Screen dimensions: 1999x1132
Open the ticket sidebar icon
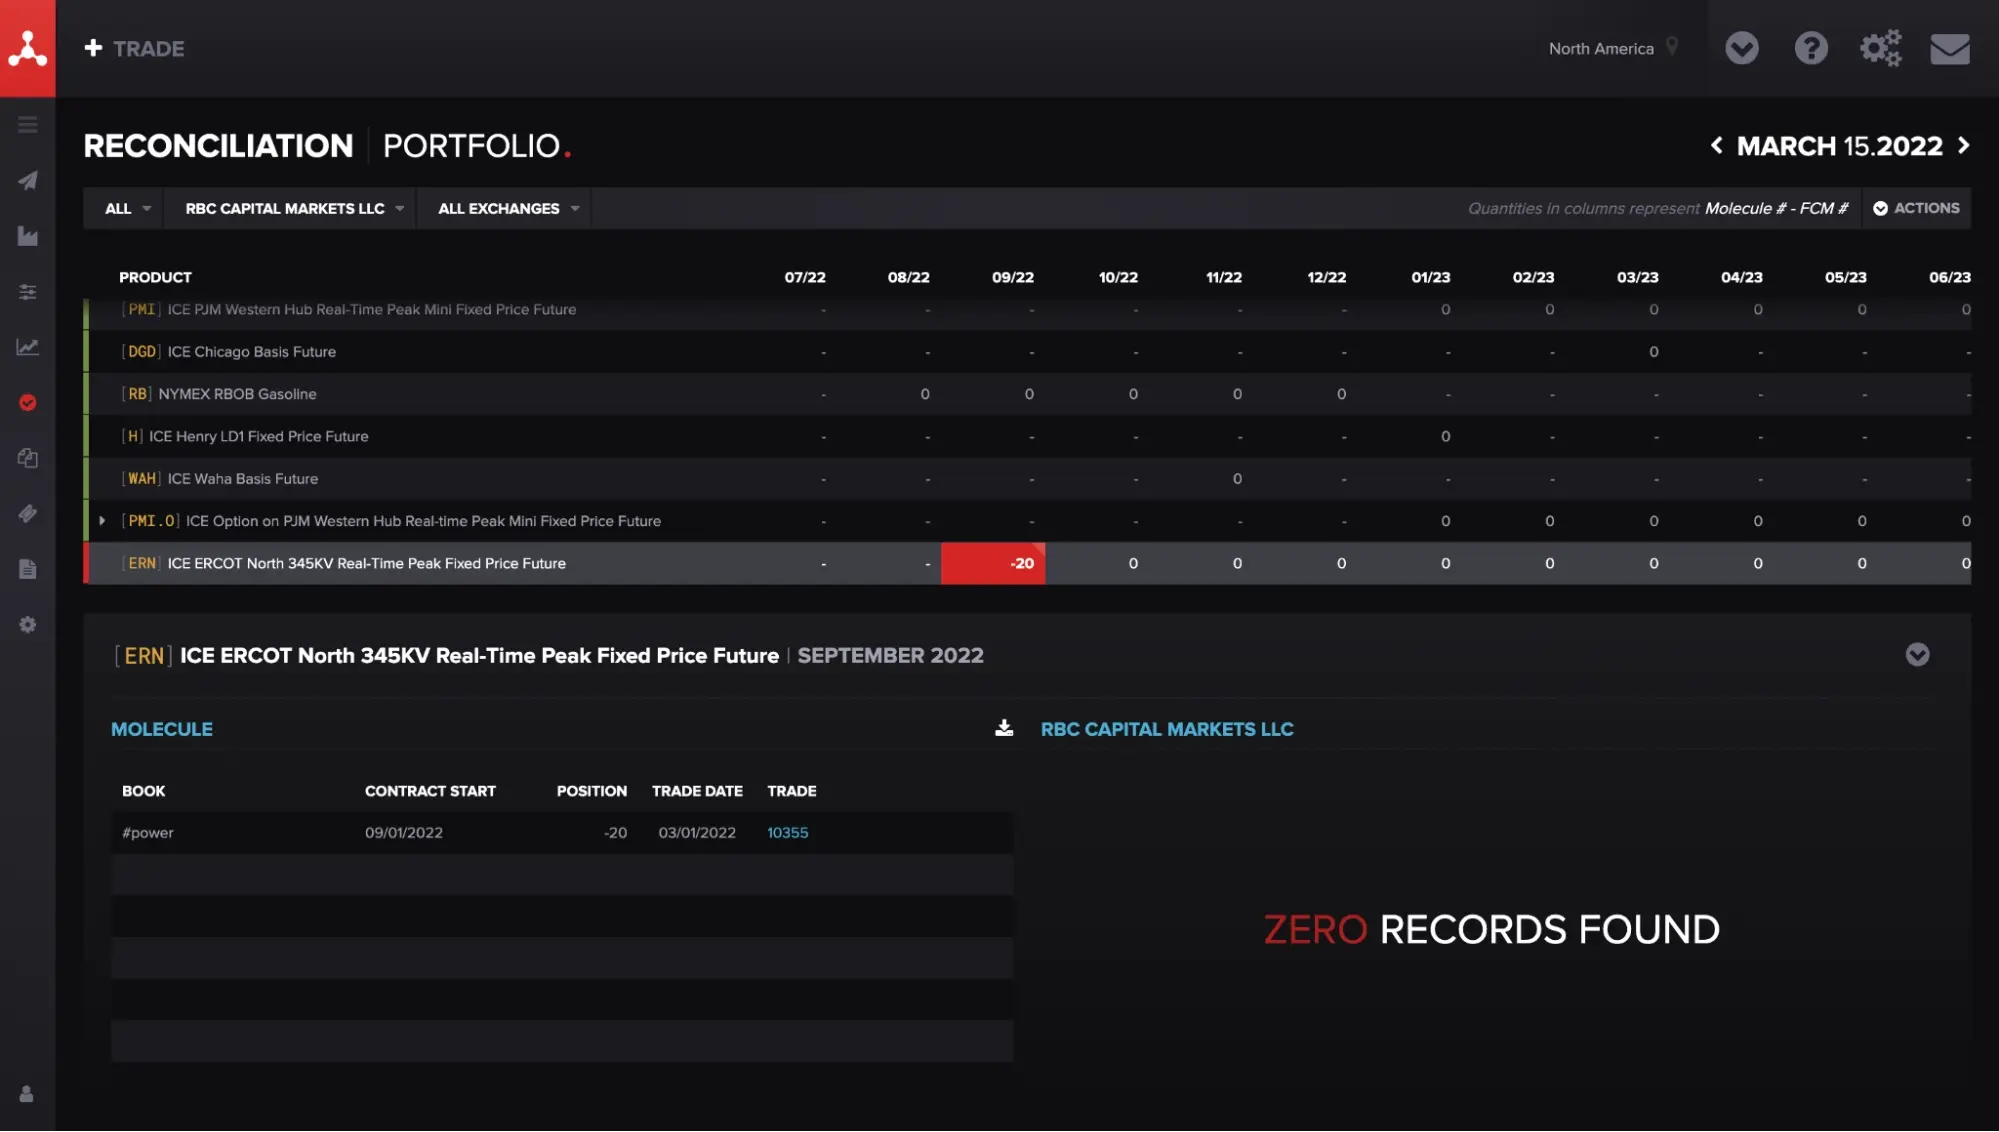pyautogui.click(x=28, y=514)
